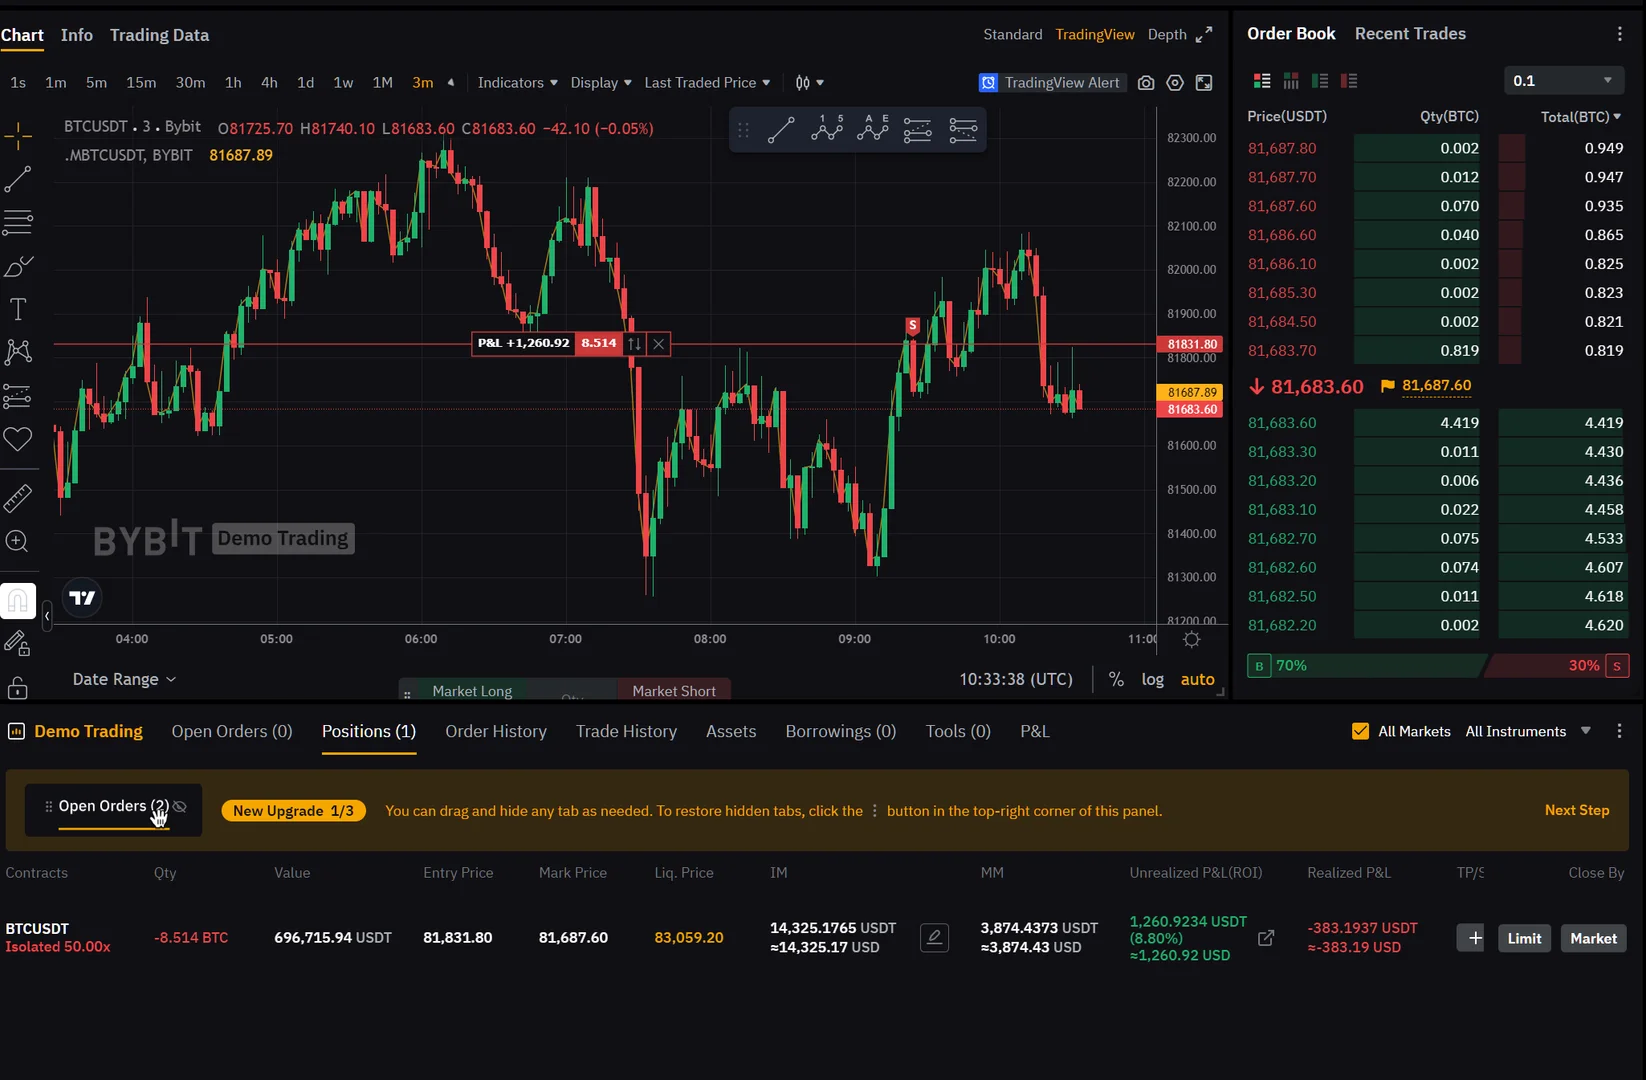Open the Assets tab

point(731,731)
